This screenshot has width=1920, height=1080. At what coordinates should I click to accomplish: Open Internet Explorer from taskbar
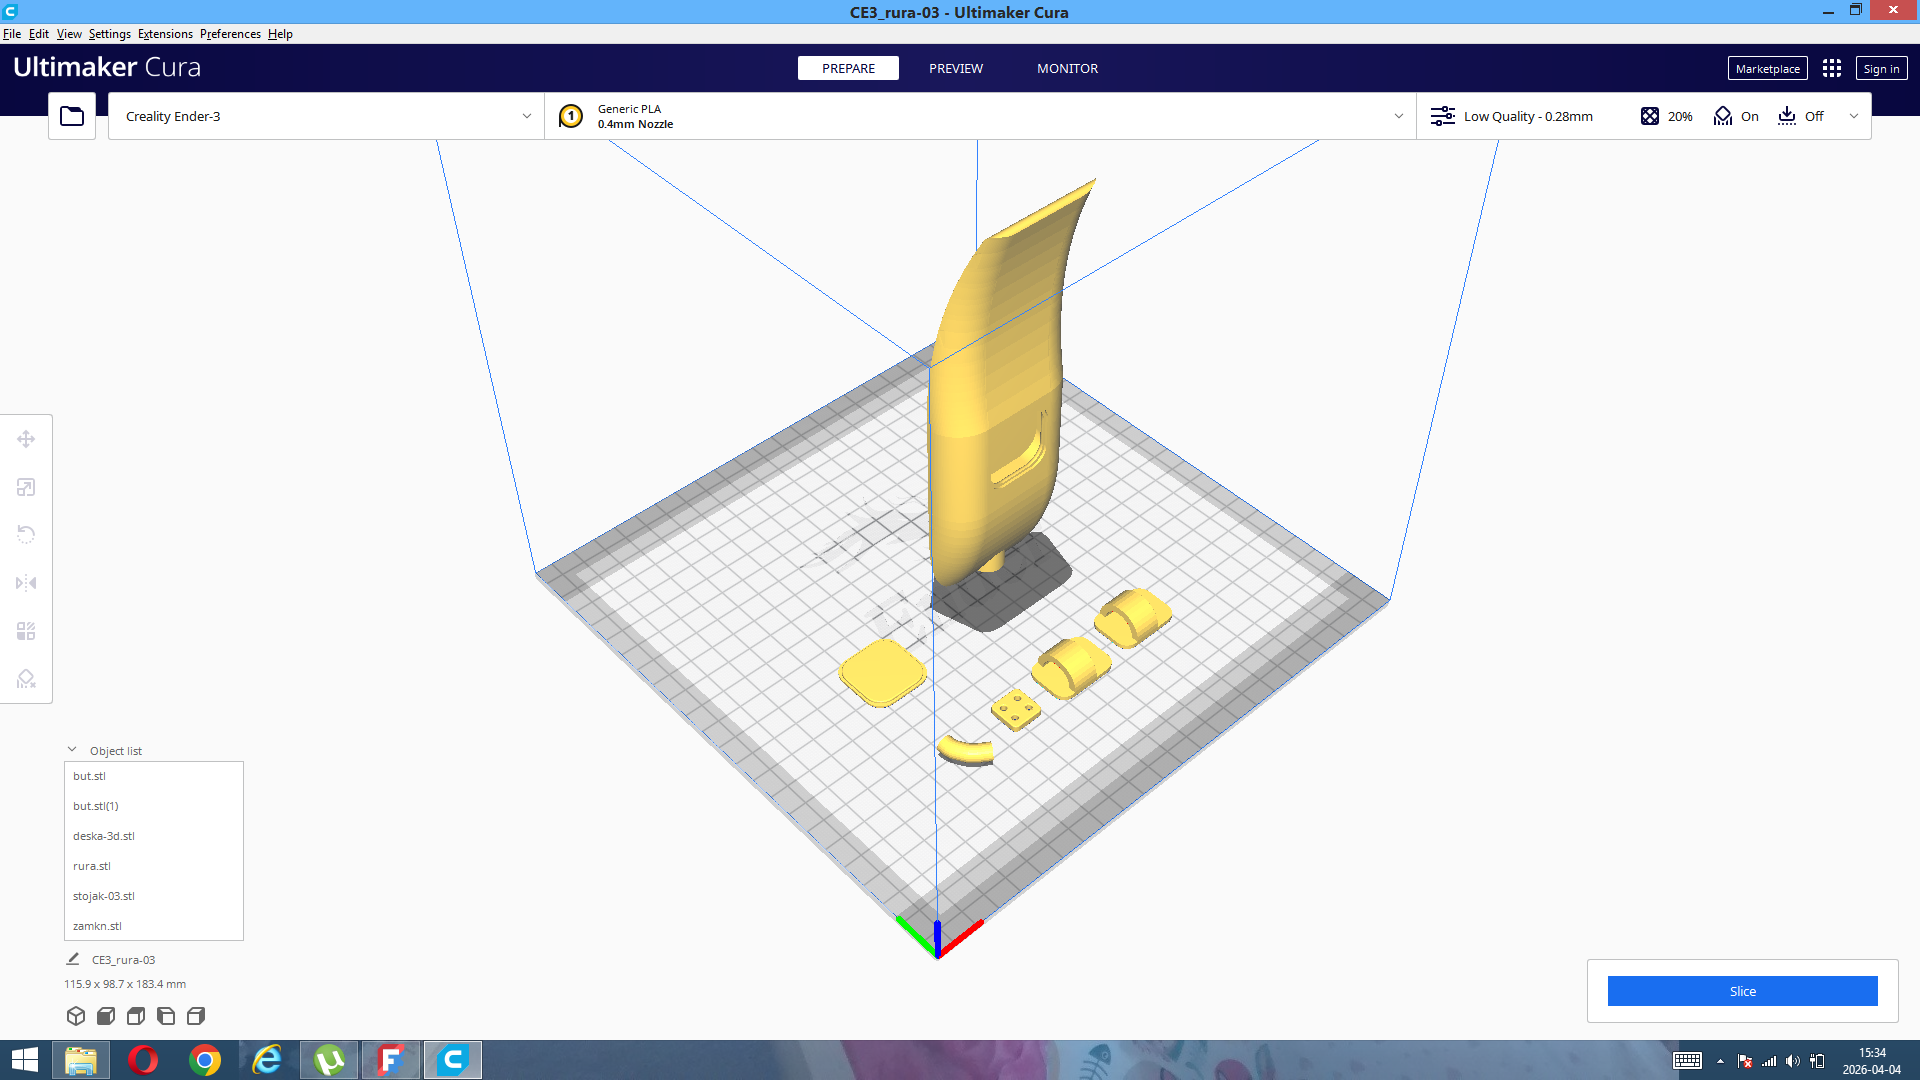pos(267,1060)
